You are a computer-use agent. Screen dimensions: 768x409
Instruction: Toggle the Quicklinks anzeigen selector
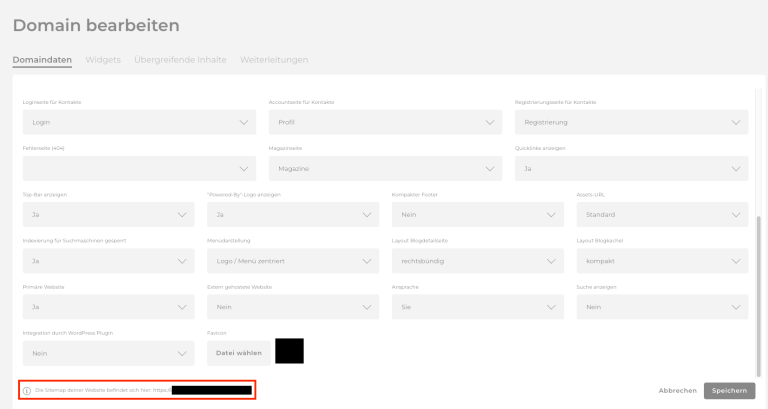631,169
